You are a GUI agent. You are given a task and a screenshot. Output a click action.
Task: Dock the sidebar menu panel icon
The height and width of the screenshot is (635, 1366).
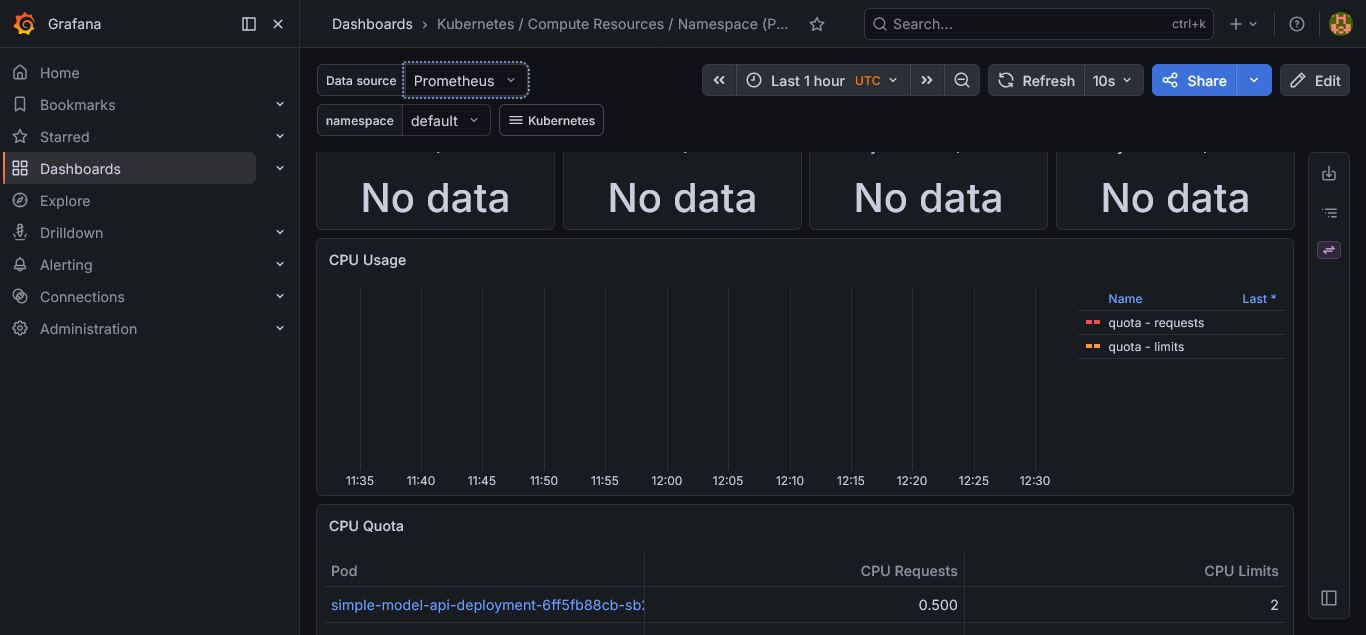[250, 24]
